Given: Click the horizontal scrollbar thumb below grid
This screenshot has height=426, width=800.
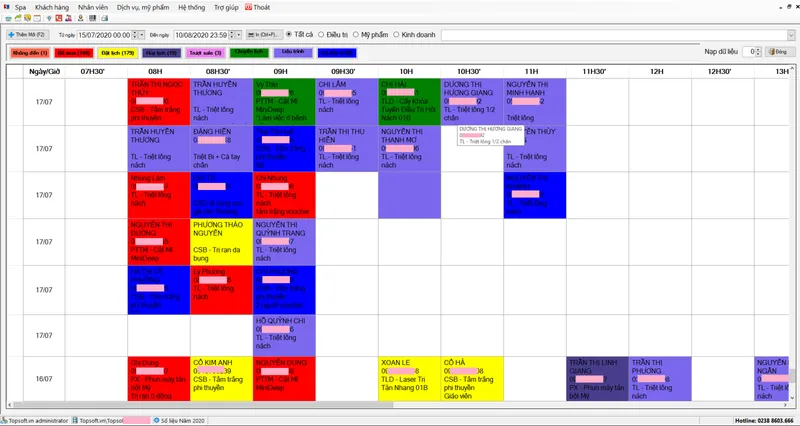Looking at the screenshot, I should 203,405.
